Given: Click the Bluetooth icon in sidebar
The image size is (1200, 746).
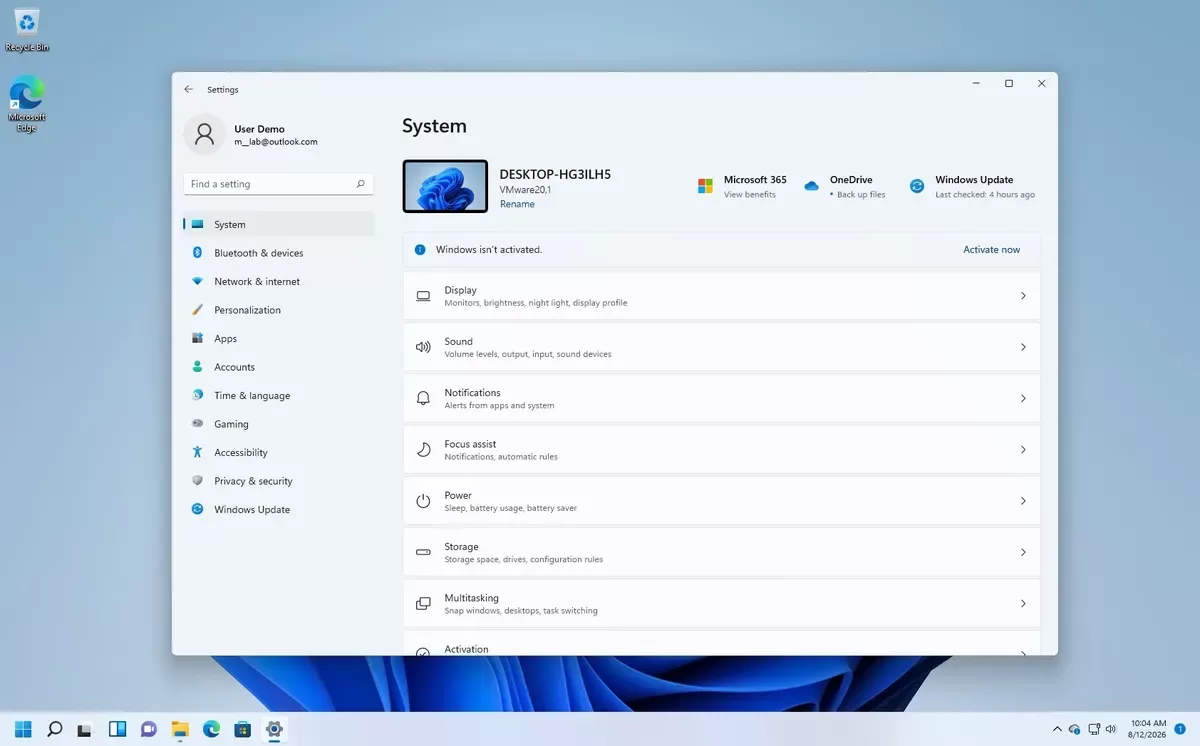Looking at the screenshot, I should pyautogui.click(x=197, y=253).
